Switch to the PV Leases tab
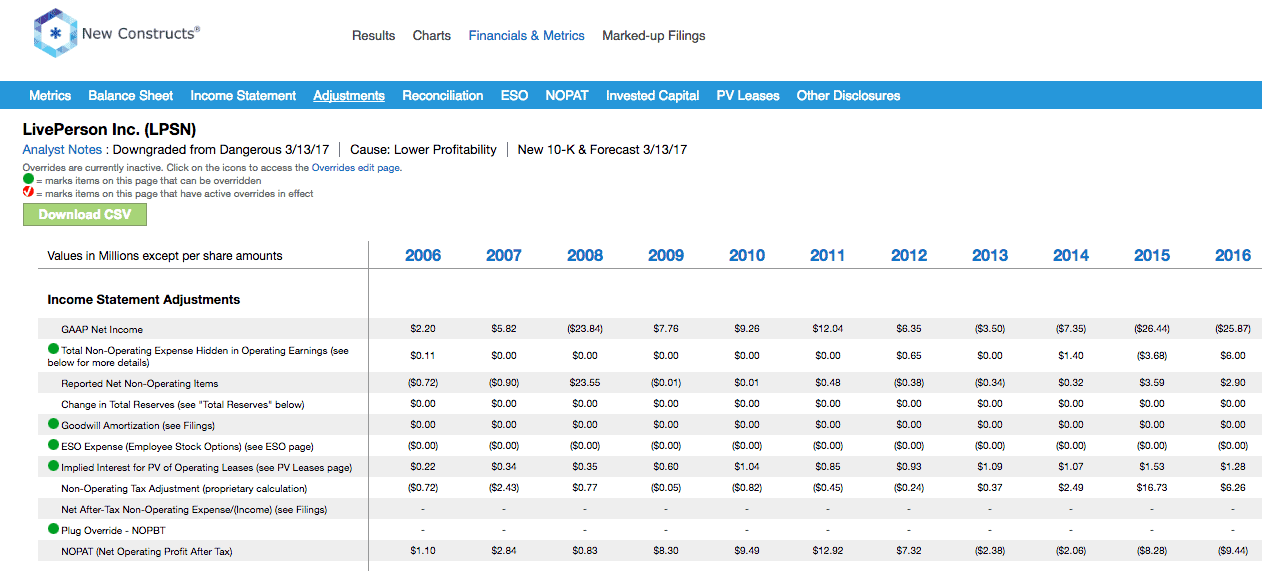 pyautogui.click(x=748, y=96)
